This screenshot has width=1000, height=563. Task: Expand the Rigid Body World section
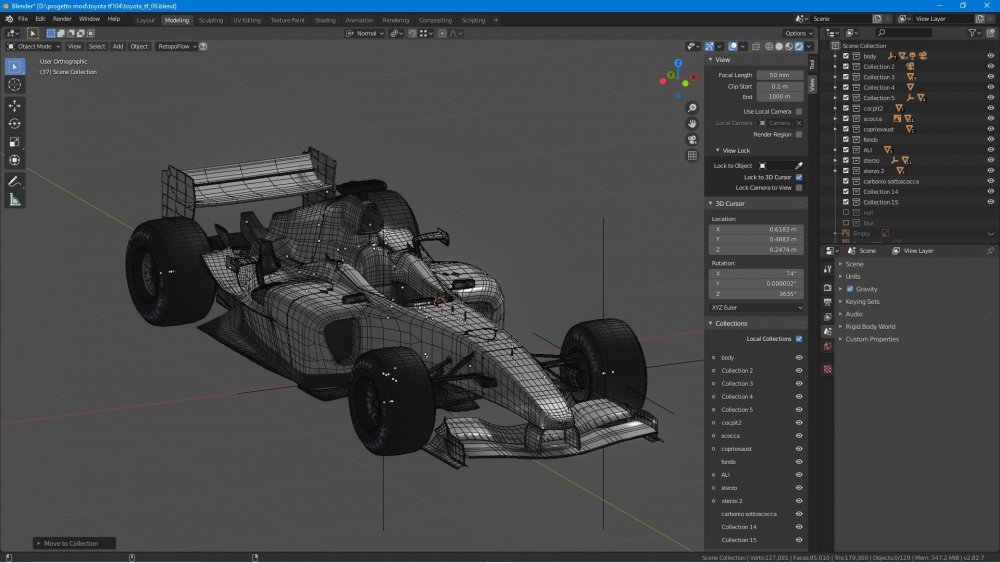[870, 326]
